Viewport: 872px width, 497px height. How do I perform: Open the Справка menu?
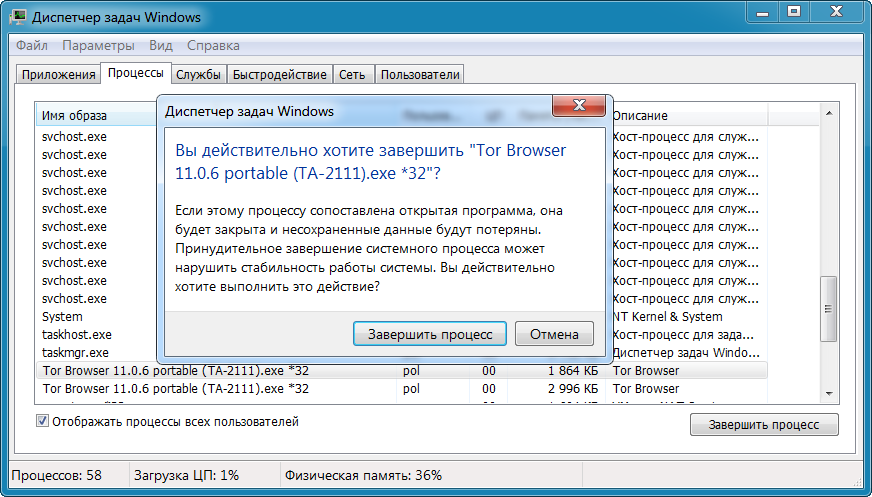(x=213, y=46)
